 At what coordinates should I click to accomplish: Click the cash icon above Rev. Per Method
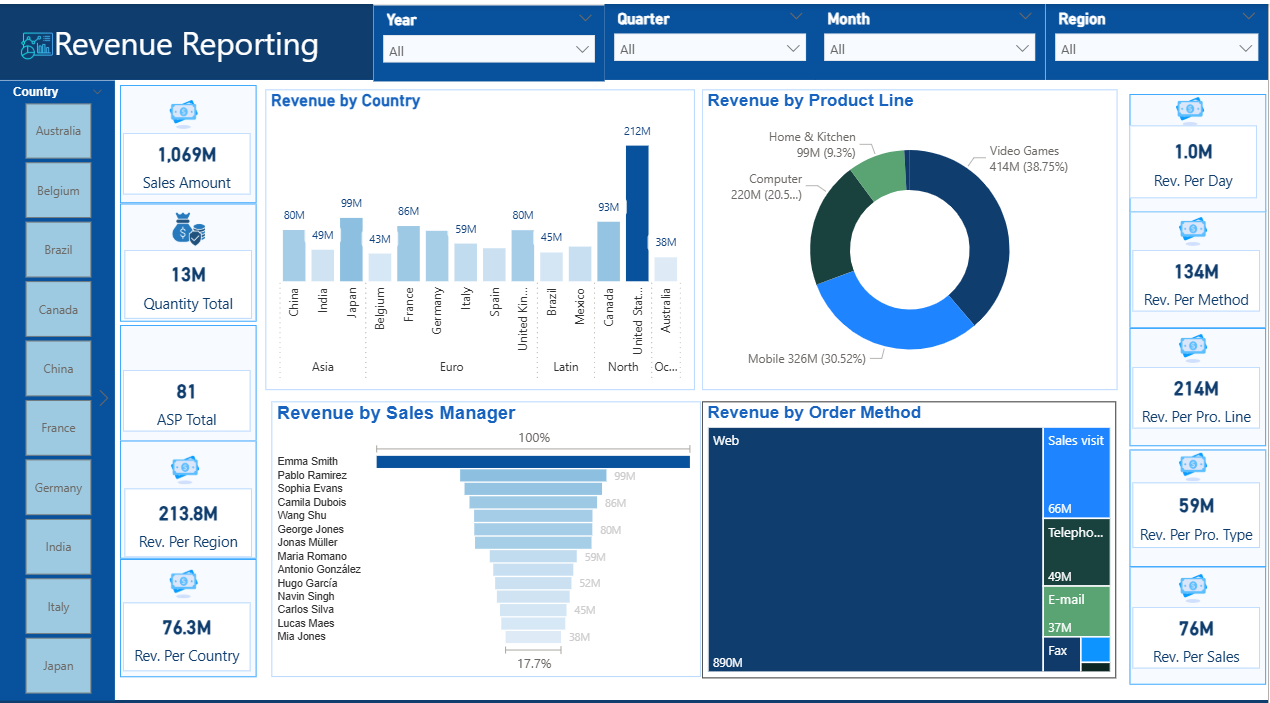click(x=1192, y=231)
